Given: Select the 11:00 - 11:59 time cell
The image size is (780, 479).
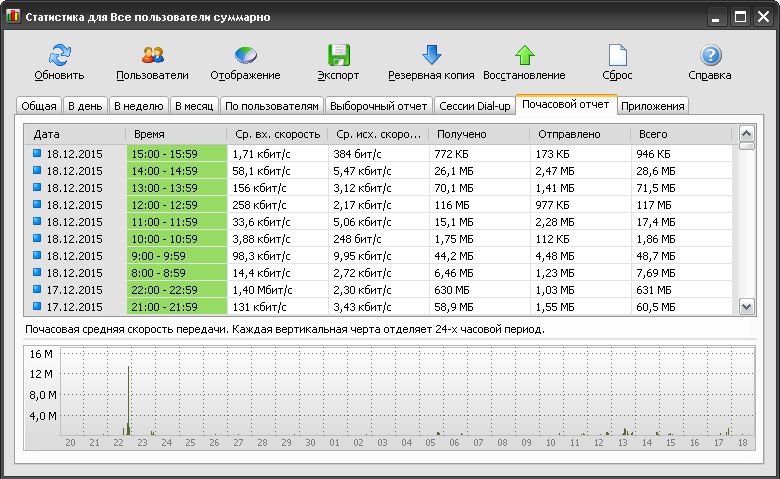Looking at the screenshot, I should (x=177, y=221).
